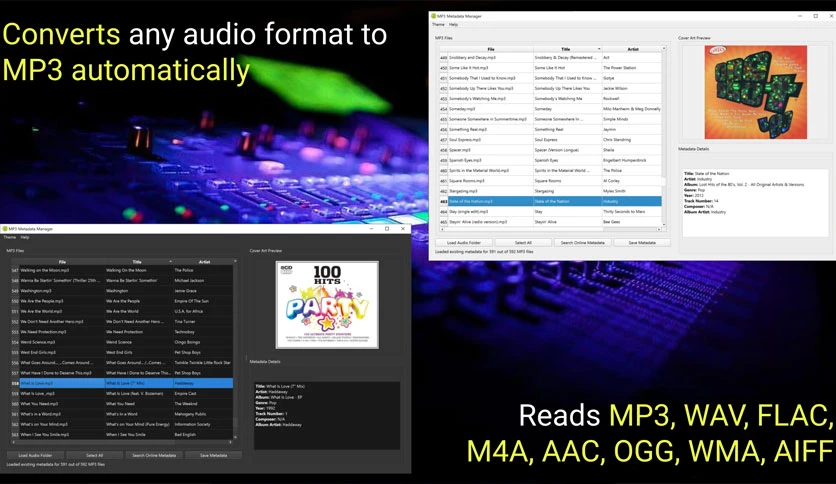836x484 pixels.
Task: Maximize the light MP3 Metadata Manager window
Action: (x=815, y=16)
